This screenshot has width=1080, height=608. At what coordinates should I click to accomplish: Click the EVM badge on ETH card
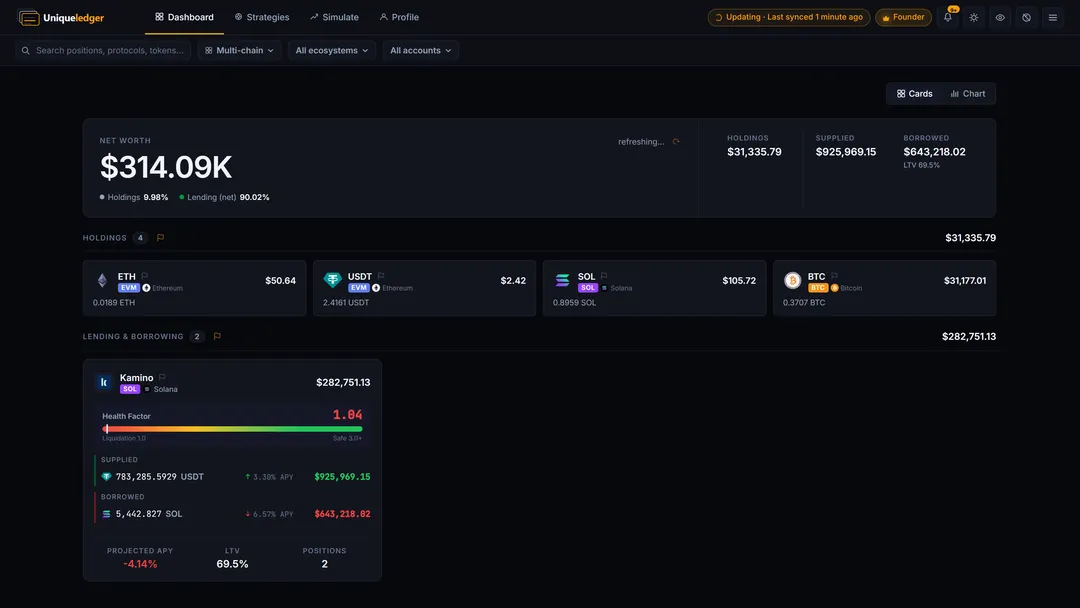click(129, 288)
